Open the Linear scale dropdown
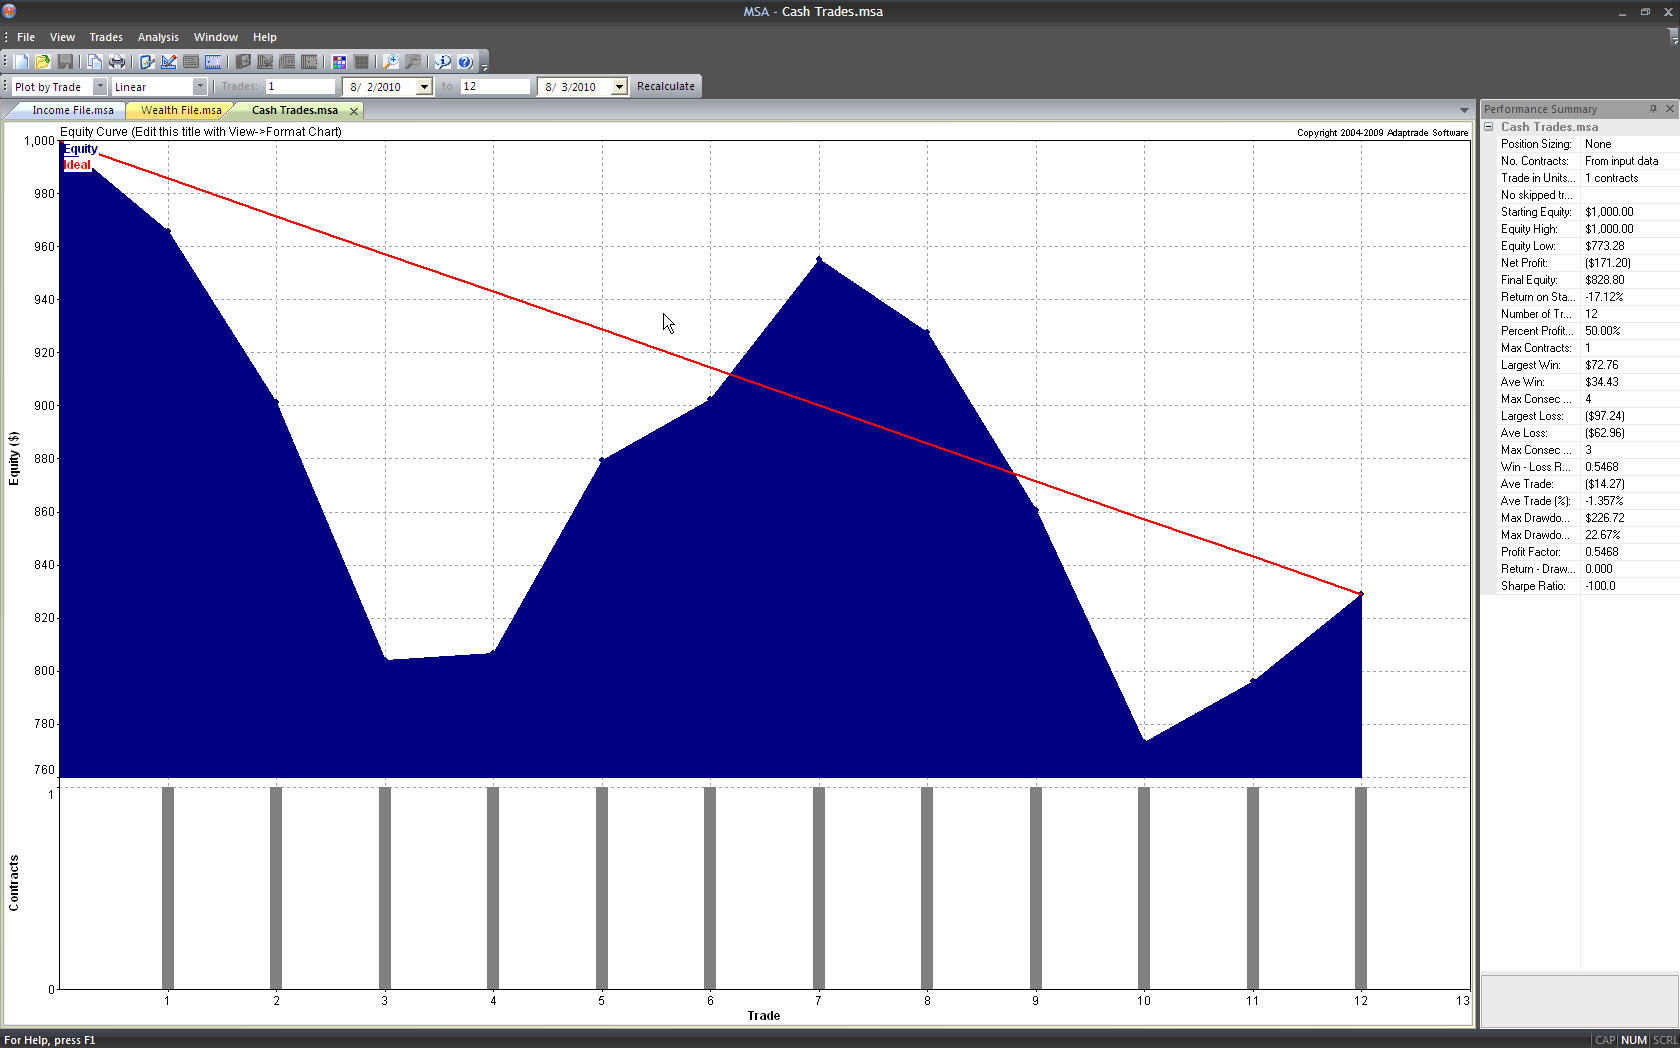Image resolution: width=1680 pixels, height=1048 pixels. 200,87
